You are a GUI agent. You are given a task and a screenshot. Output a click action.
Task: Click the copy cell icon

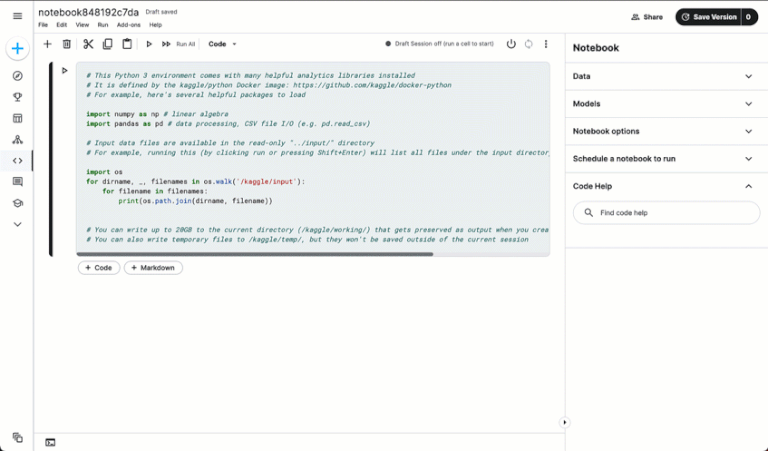(107, 44)
